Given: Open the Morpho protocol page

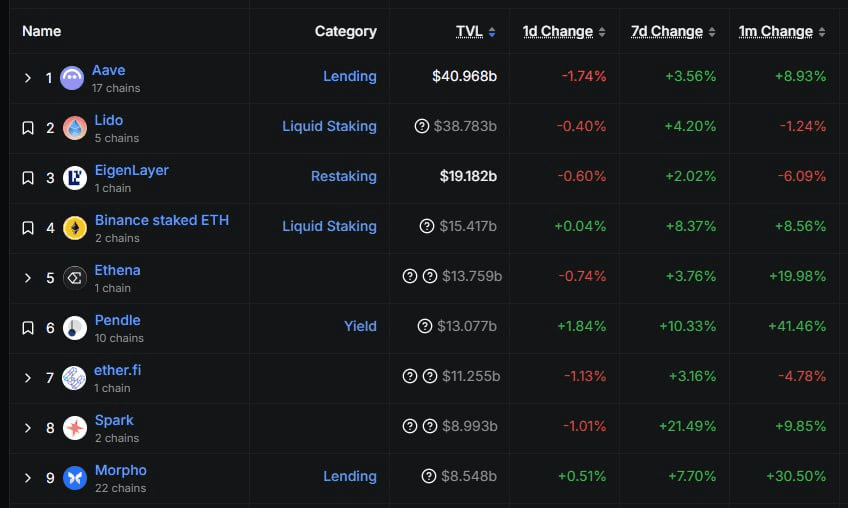Looking at the screenshot, I should click(x=121, y=470).
